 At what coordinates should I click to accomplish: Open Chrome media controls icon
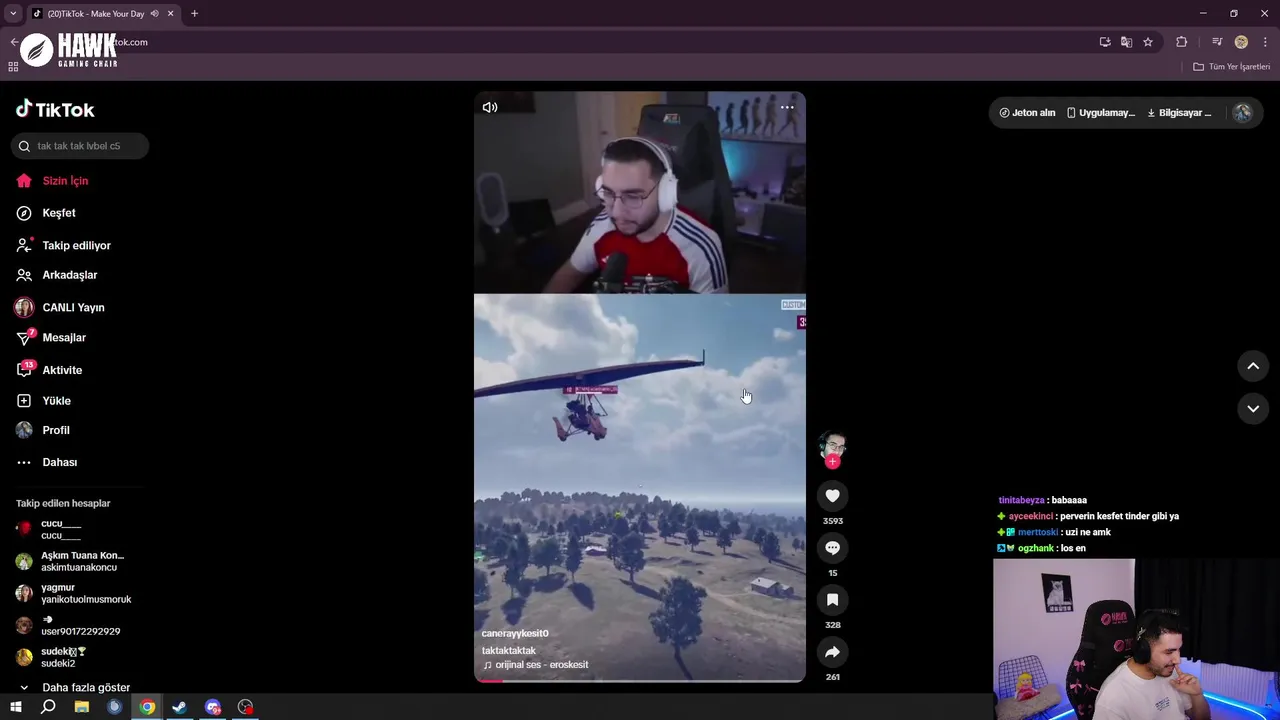1217,42
